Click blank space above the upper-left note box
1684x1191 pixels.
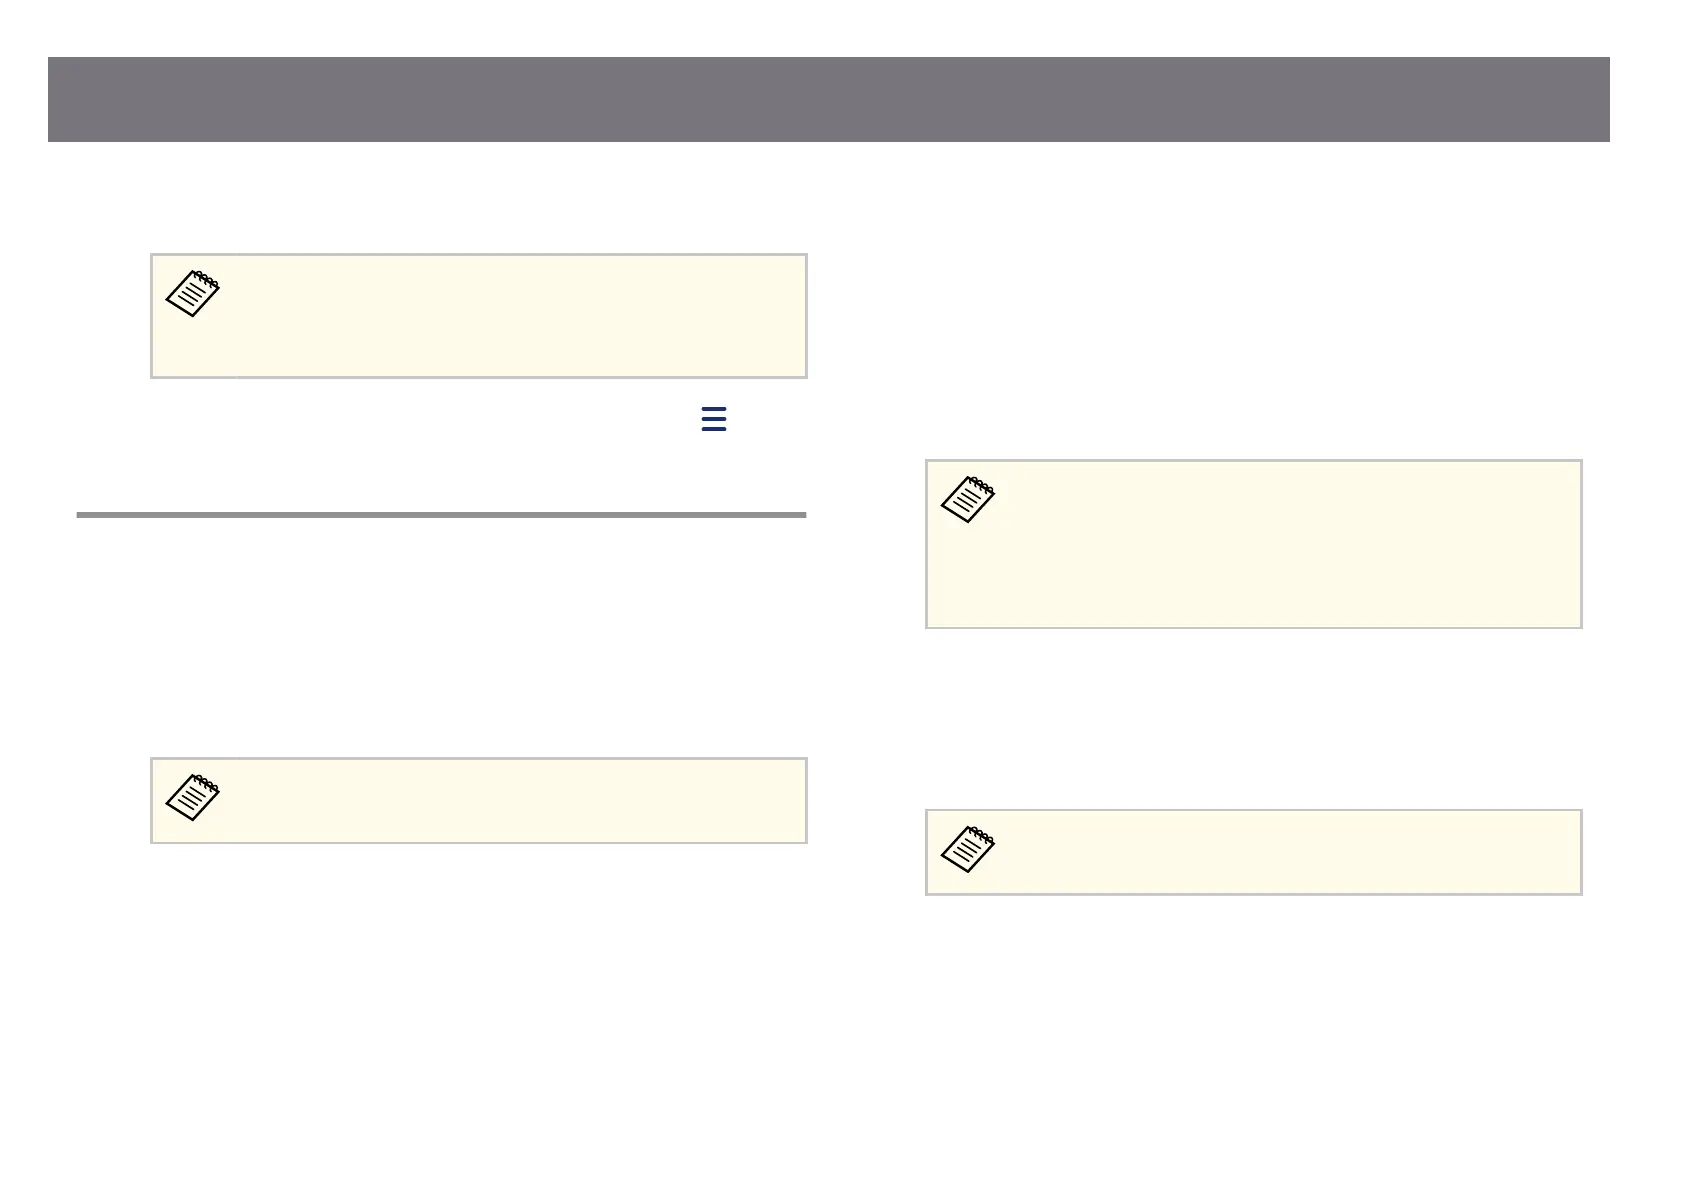[x=479, y=198]
